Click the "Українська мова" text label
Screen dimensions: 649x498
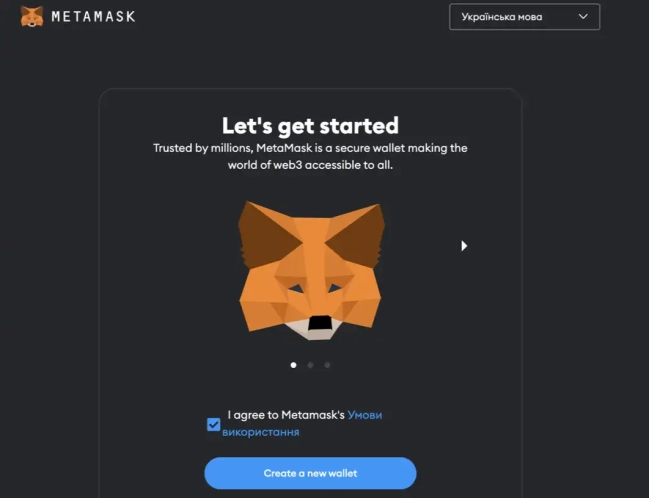502,17
